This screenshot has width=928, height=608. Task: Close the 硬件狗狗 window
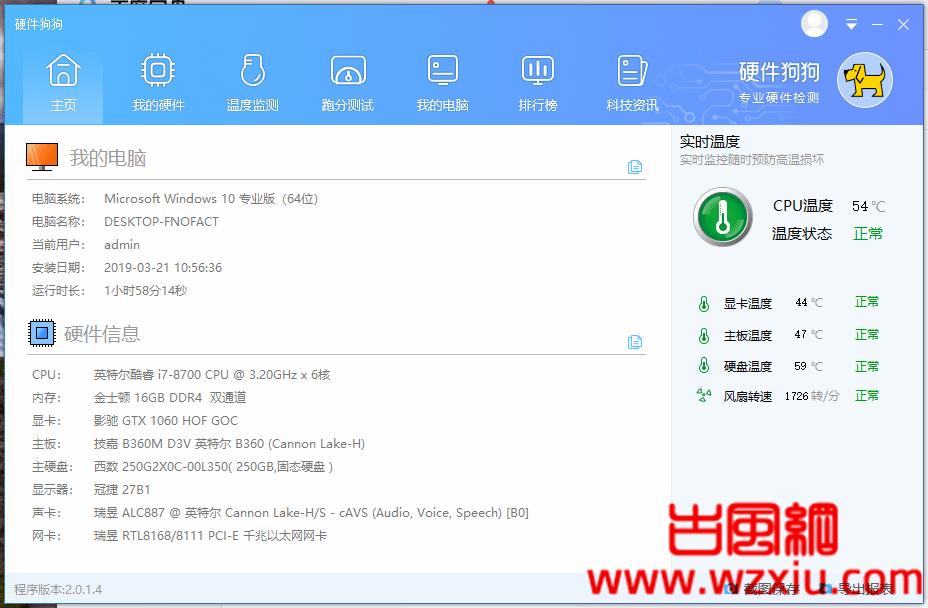903,25
